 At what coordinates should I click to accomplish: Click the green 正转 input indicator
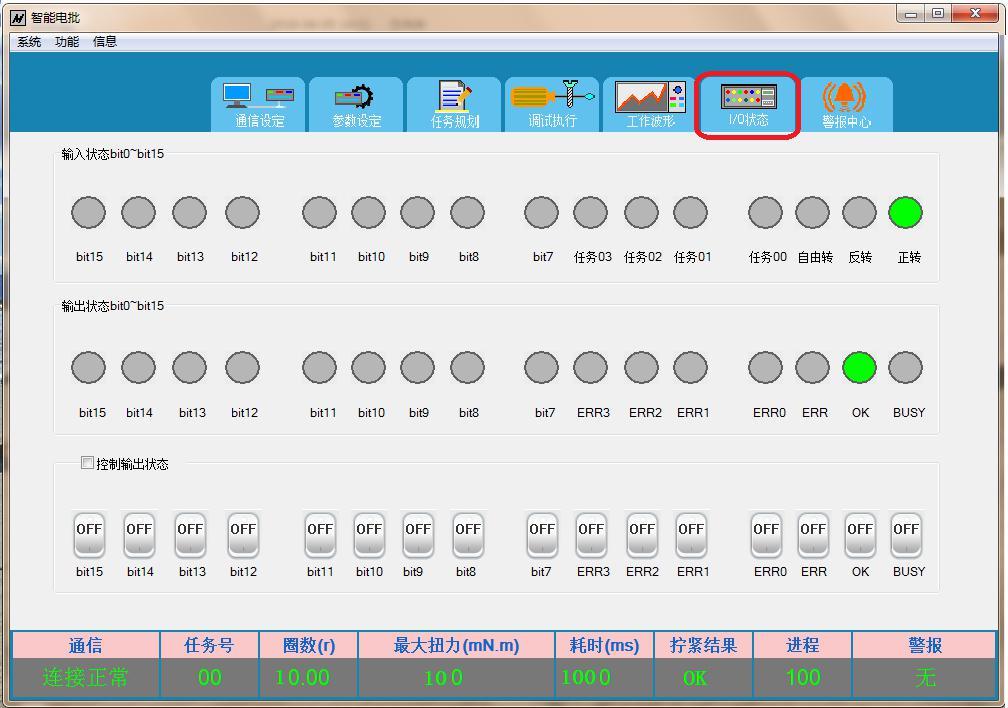pyautogui.click(x=905, y=212)
